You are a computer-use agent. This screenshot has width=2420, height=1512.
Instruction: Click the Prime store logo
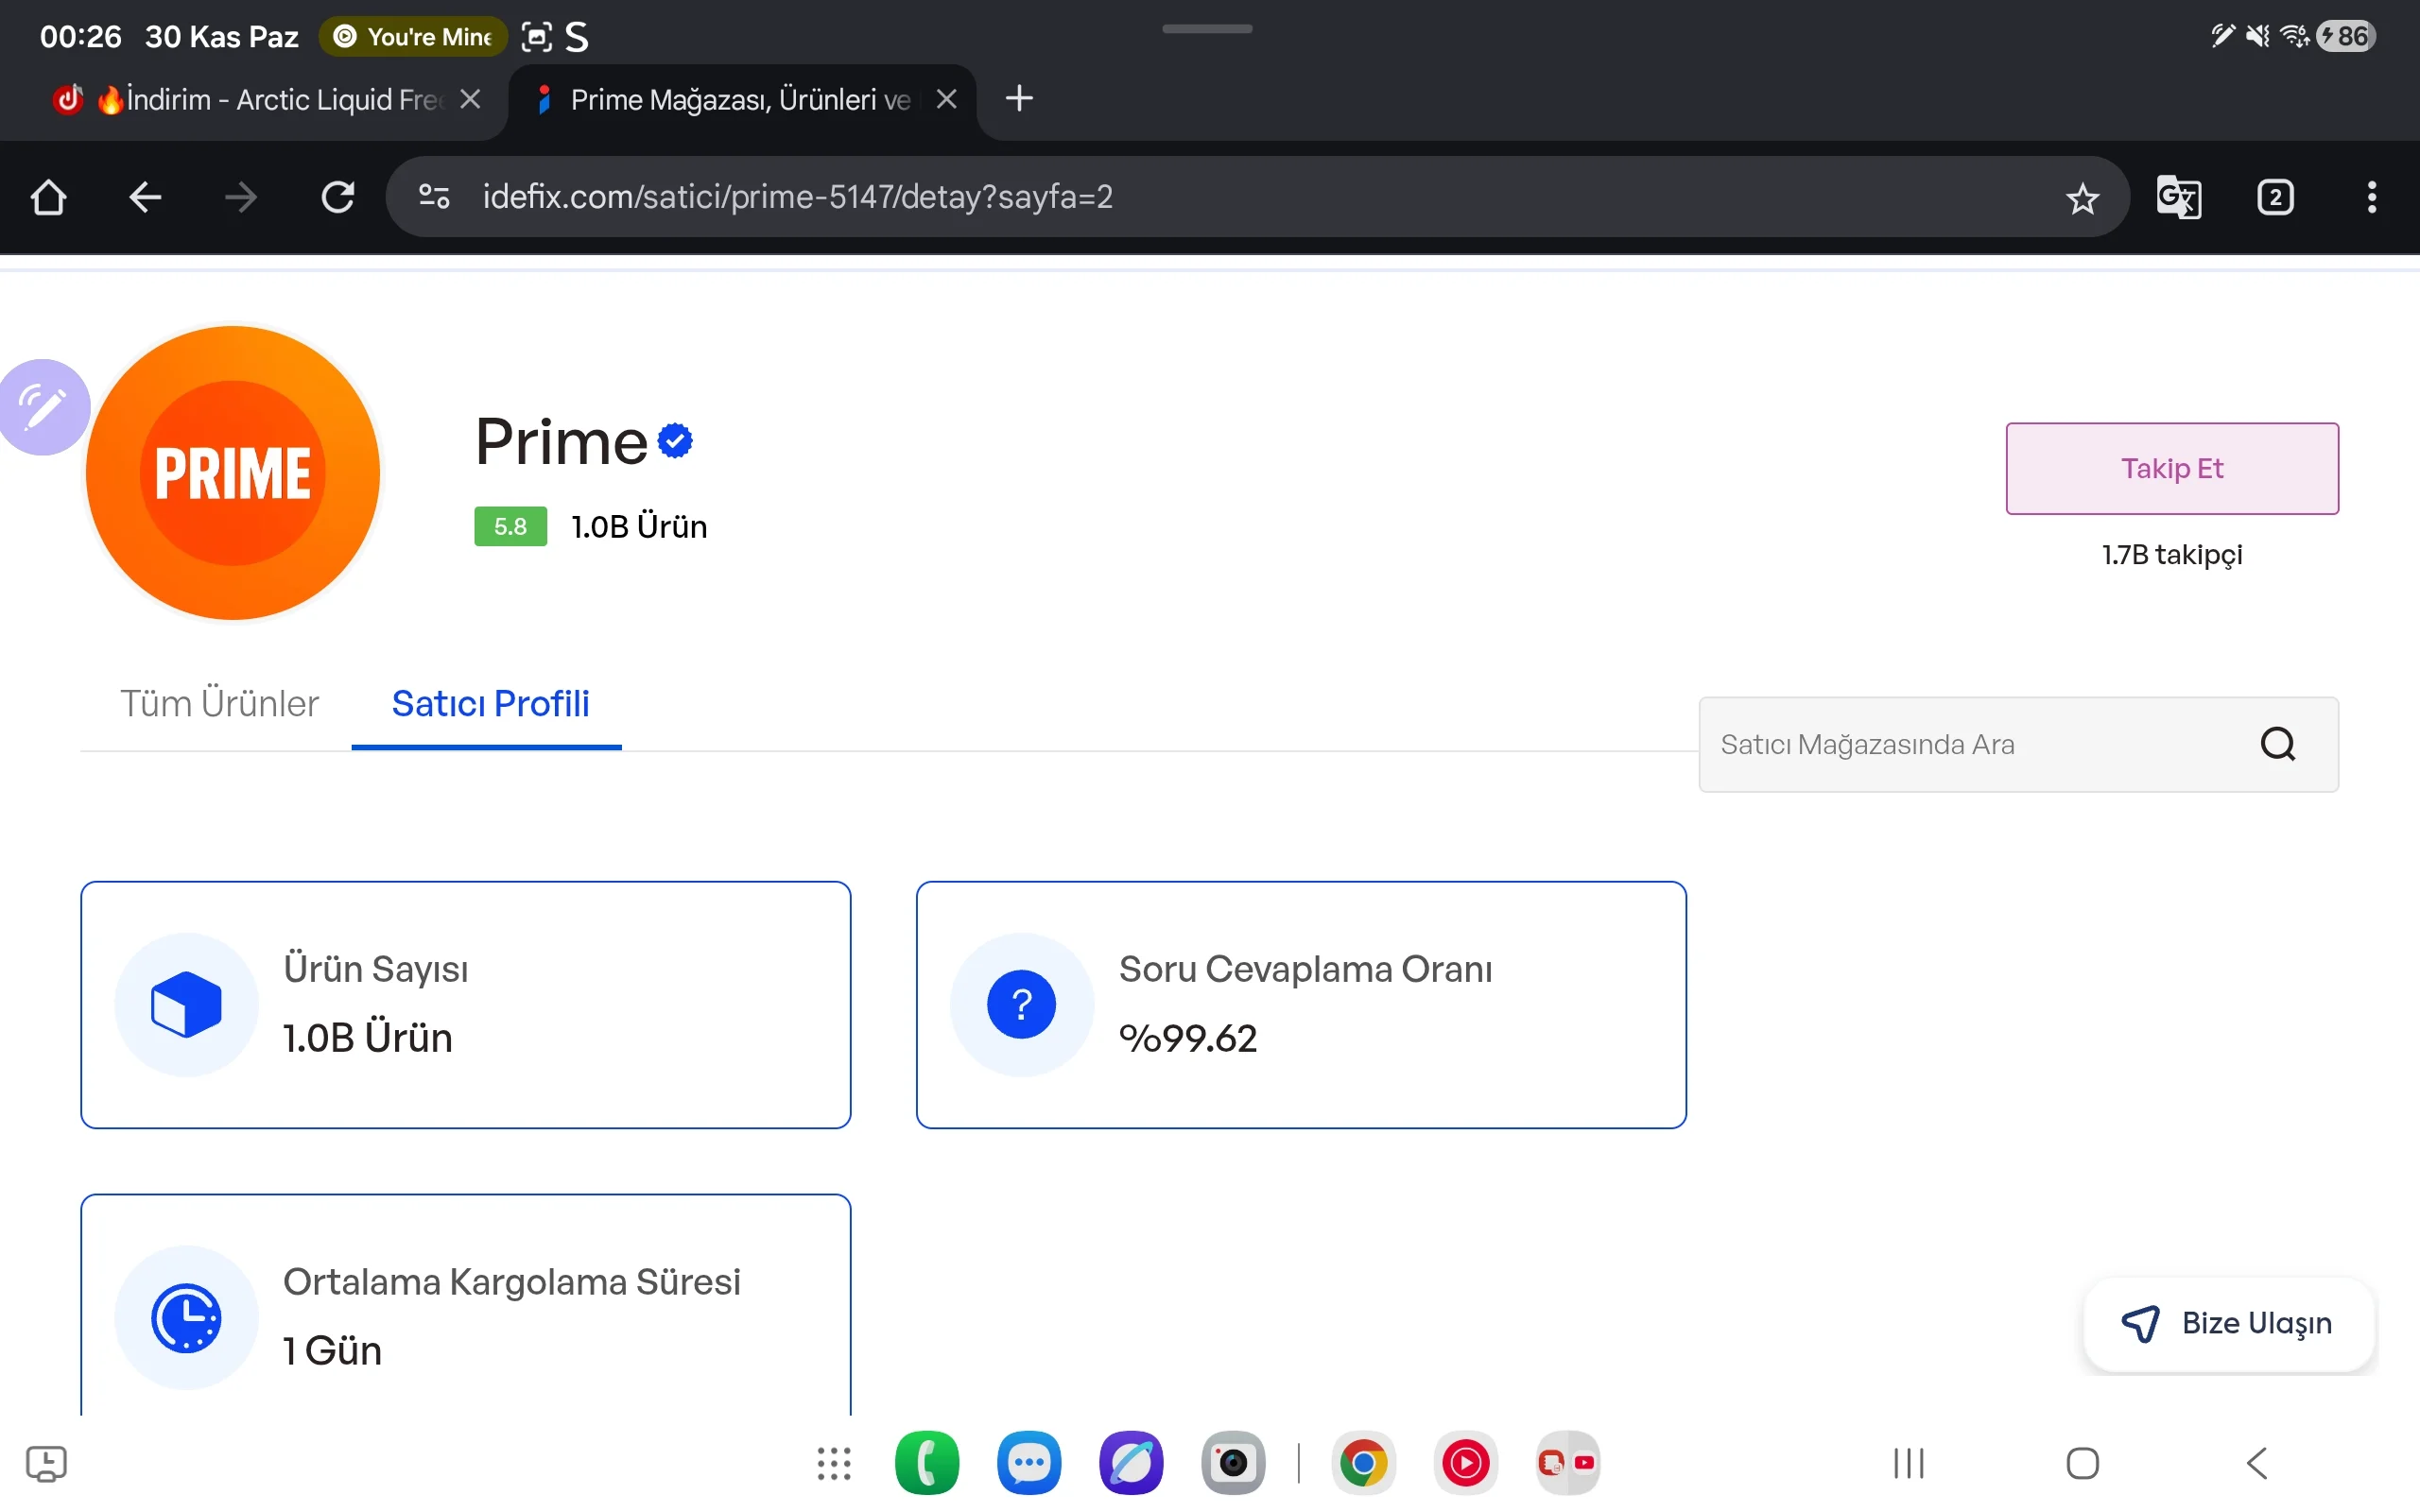pyautogui.click(x=233, y=472)
